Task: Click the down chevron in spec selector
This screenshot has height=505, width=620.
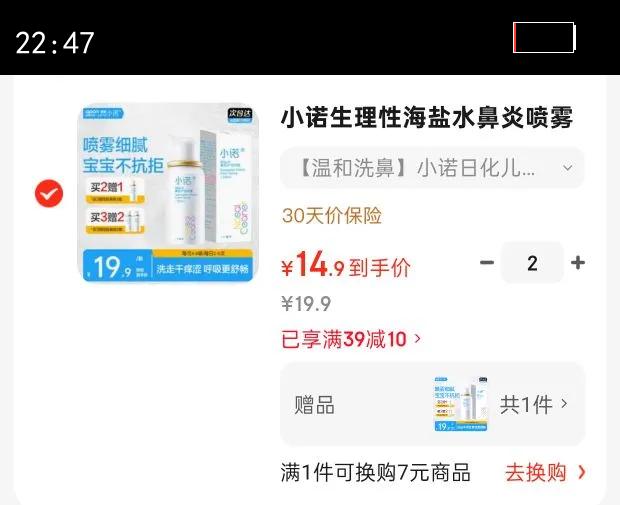Action: [x=567, y=168]
